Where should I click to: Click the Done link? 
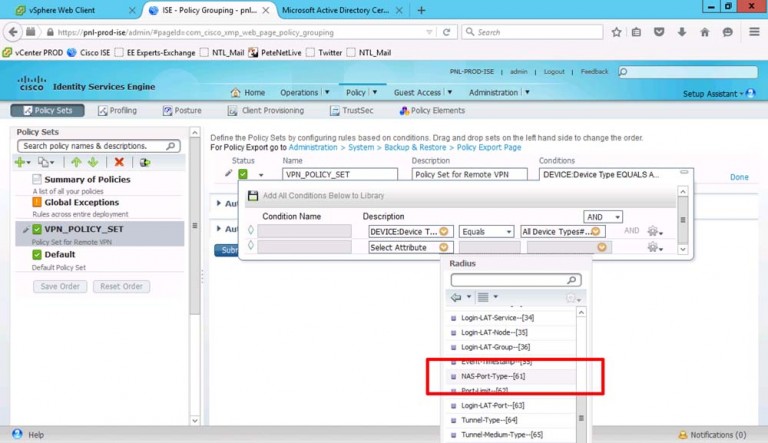[739, 177]
